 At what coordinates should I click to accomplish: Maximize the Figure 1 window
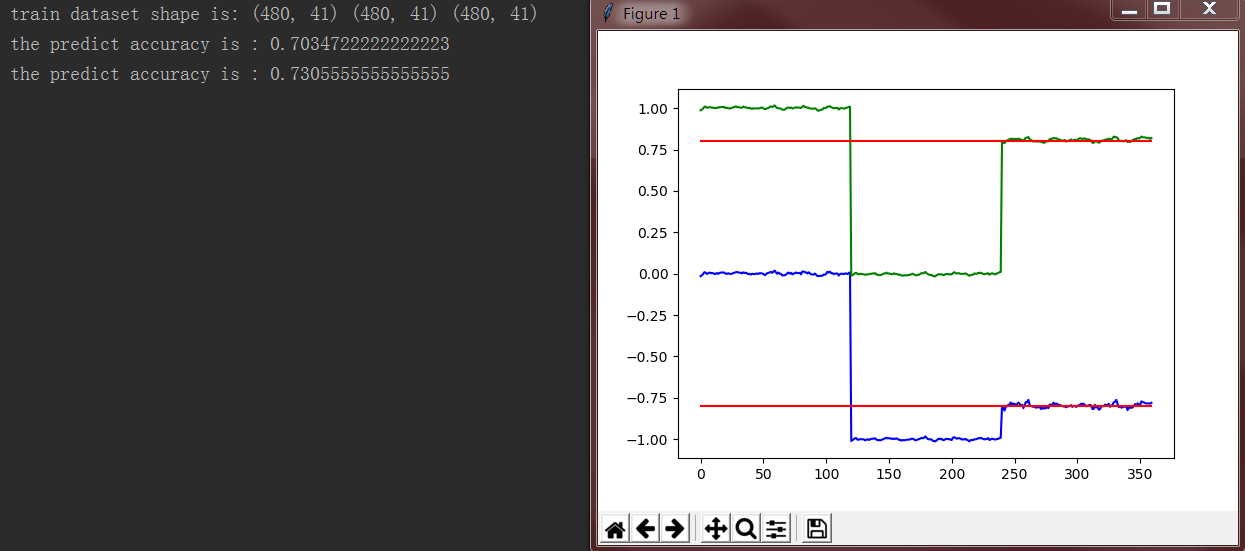click(1162, 9)
